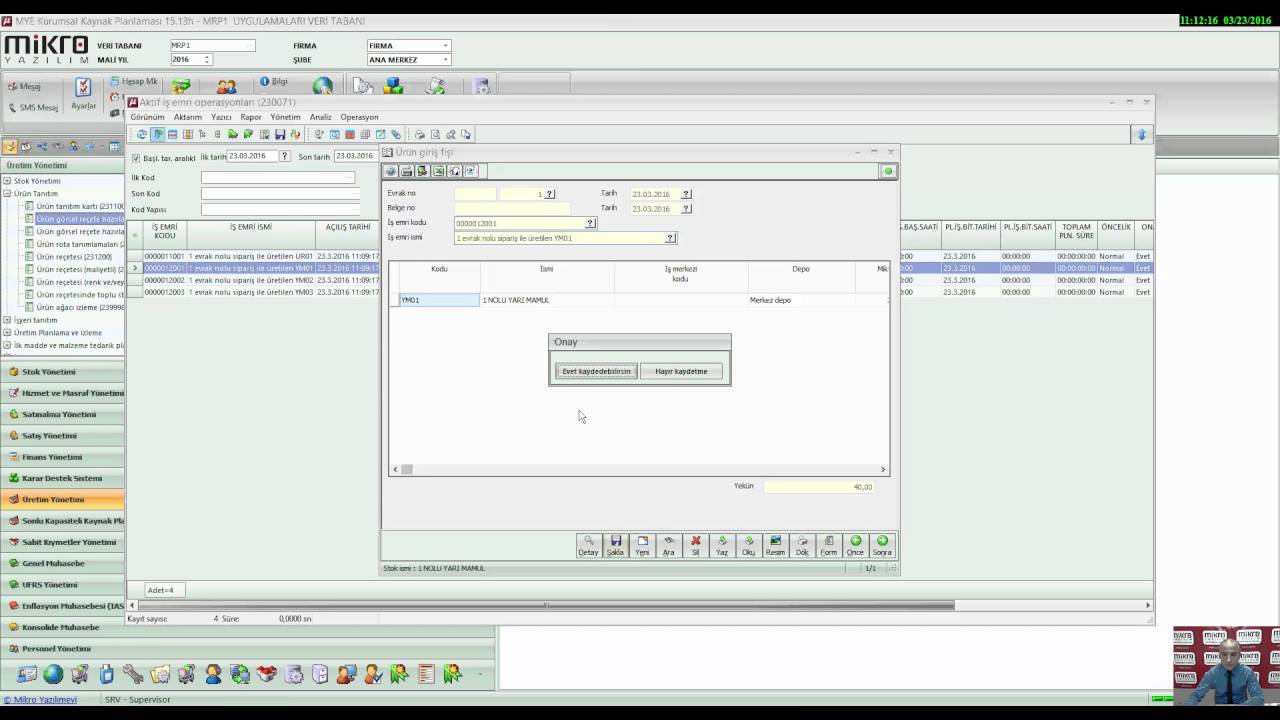
Task: Collapse Ürün Tanıtım tree node
Action: point(7,193)
